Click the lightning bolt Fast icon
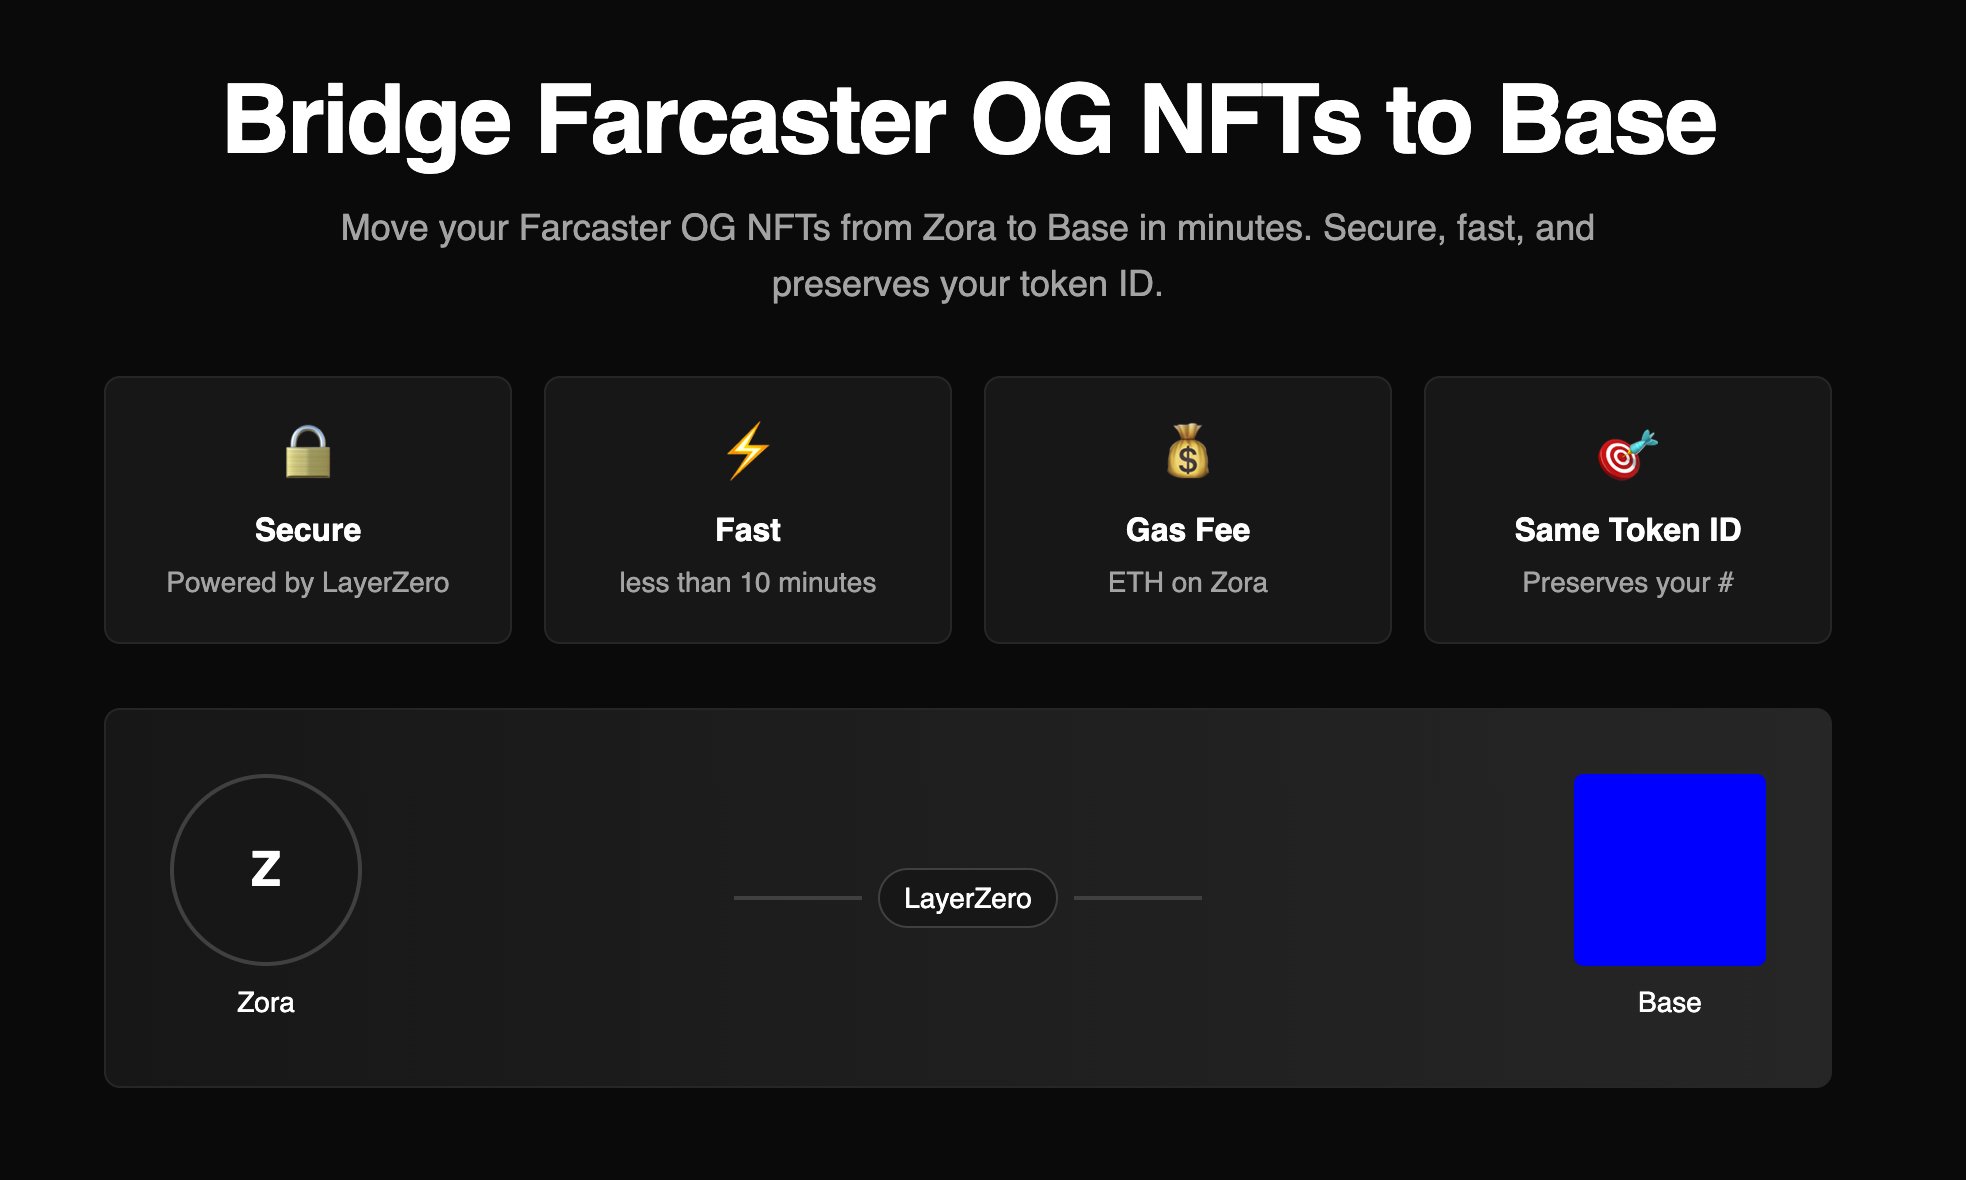1966x1180 pixels. [x=747, y=451]
